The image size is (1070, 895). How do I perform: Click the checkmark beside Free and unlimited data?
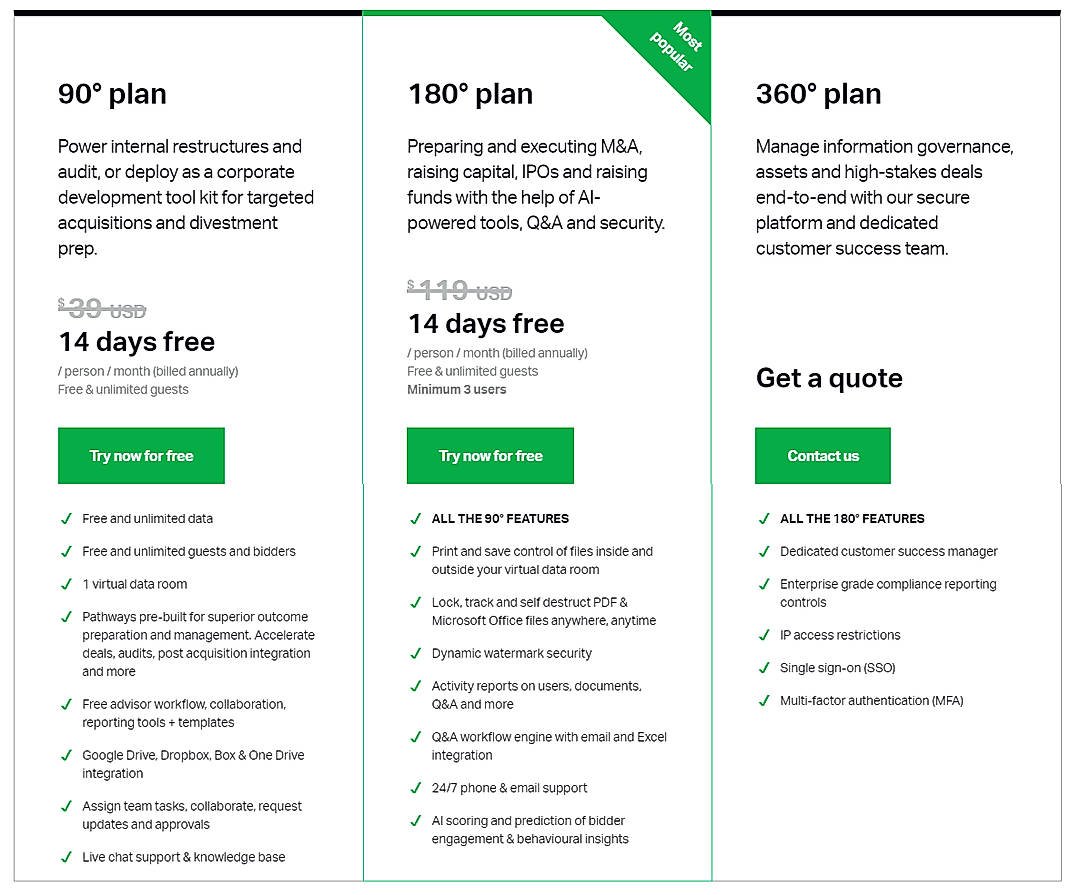tap(66, 518)
